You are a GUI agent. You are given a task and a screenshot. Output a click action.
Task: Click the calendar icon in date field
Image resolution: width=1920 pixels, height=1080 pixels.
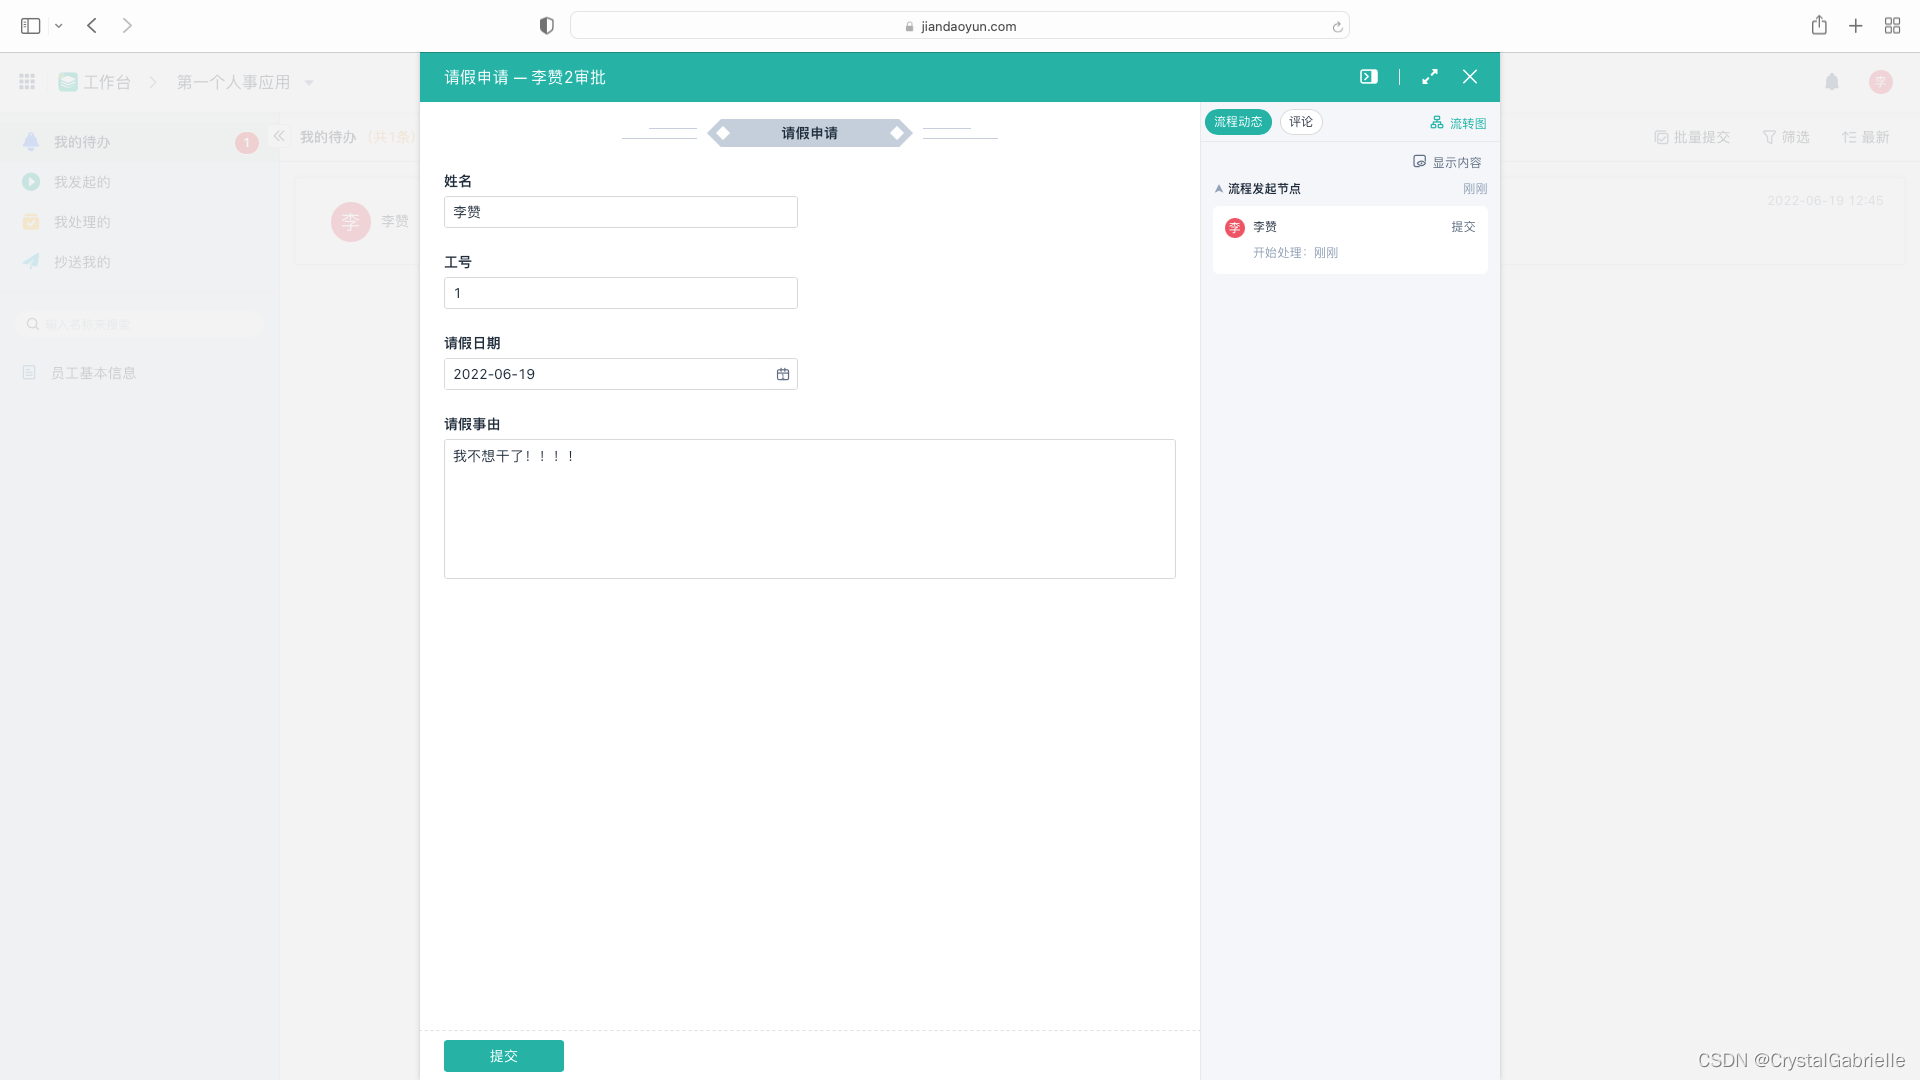tap(783, 374)
